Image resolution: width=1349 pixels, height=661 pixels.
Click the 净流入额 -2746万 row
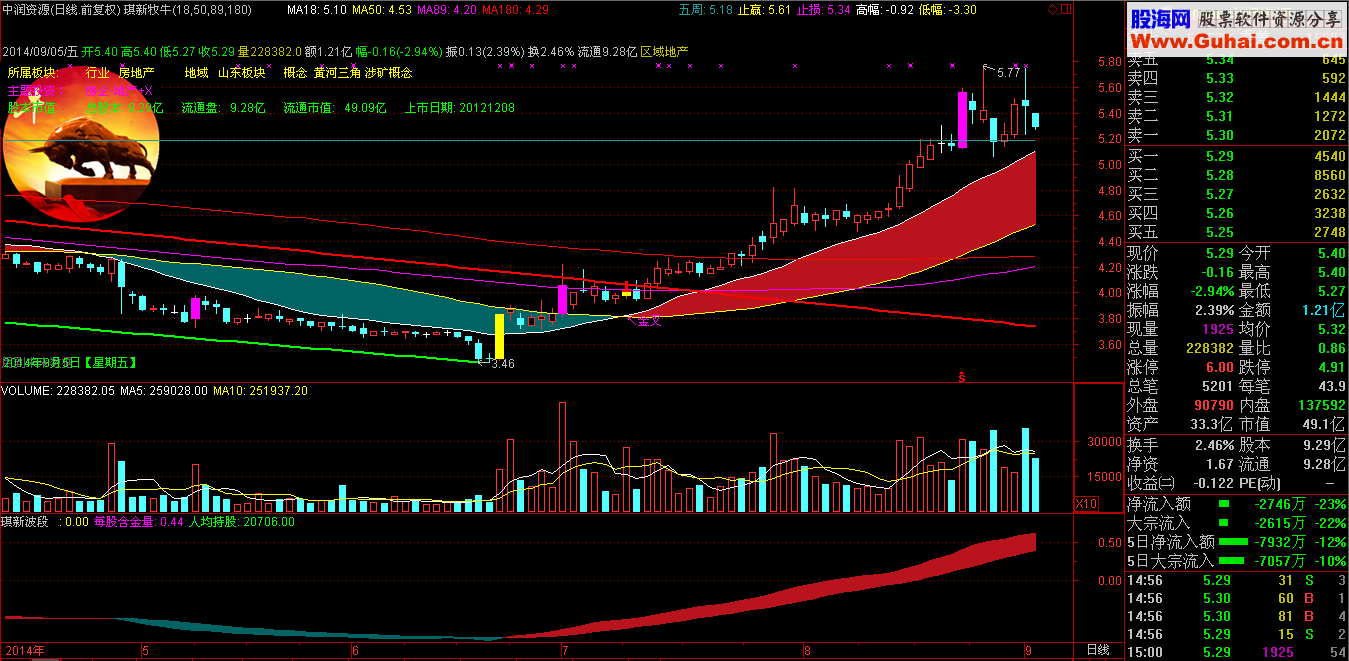[1236, 503]
